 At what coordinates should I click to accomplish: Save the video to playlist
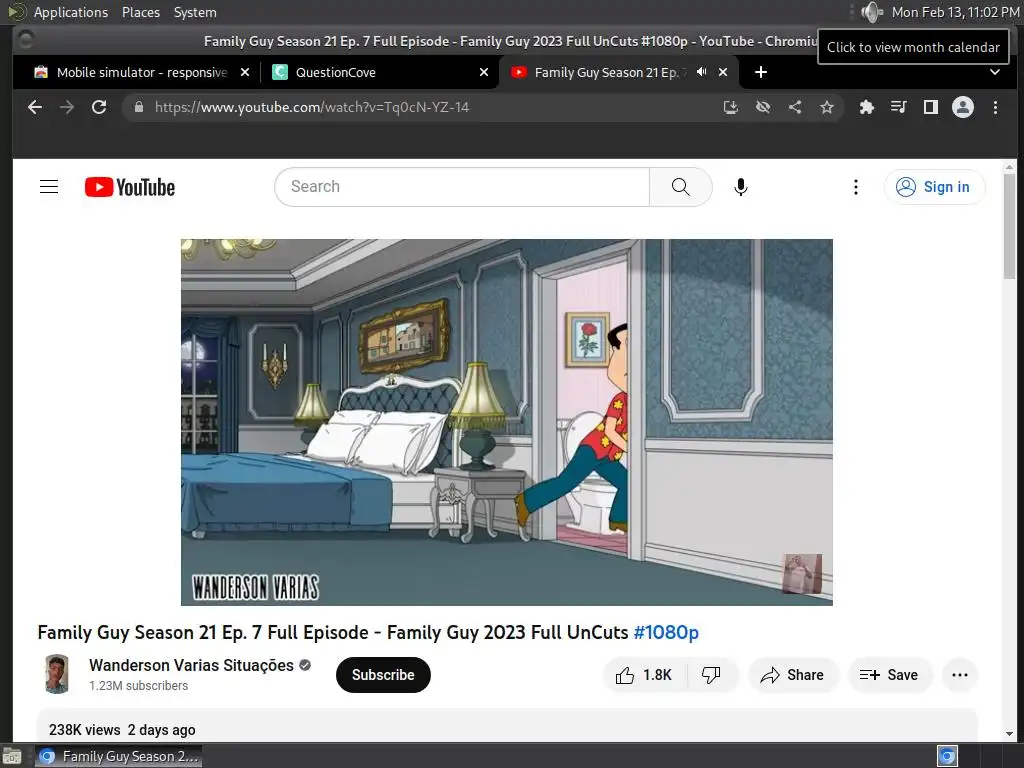pos(889,675)
